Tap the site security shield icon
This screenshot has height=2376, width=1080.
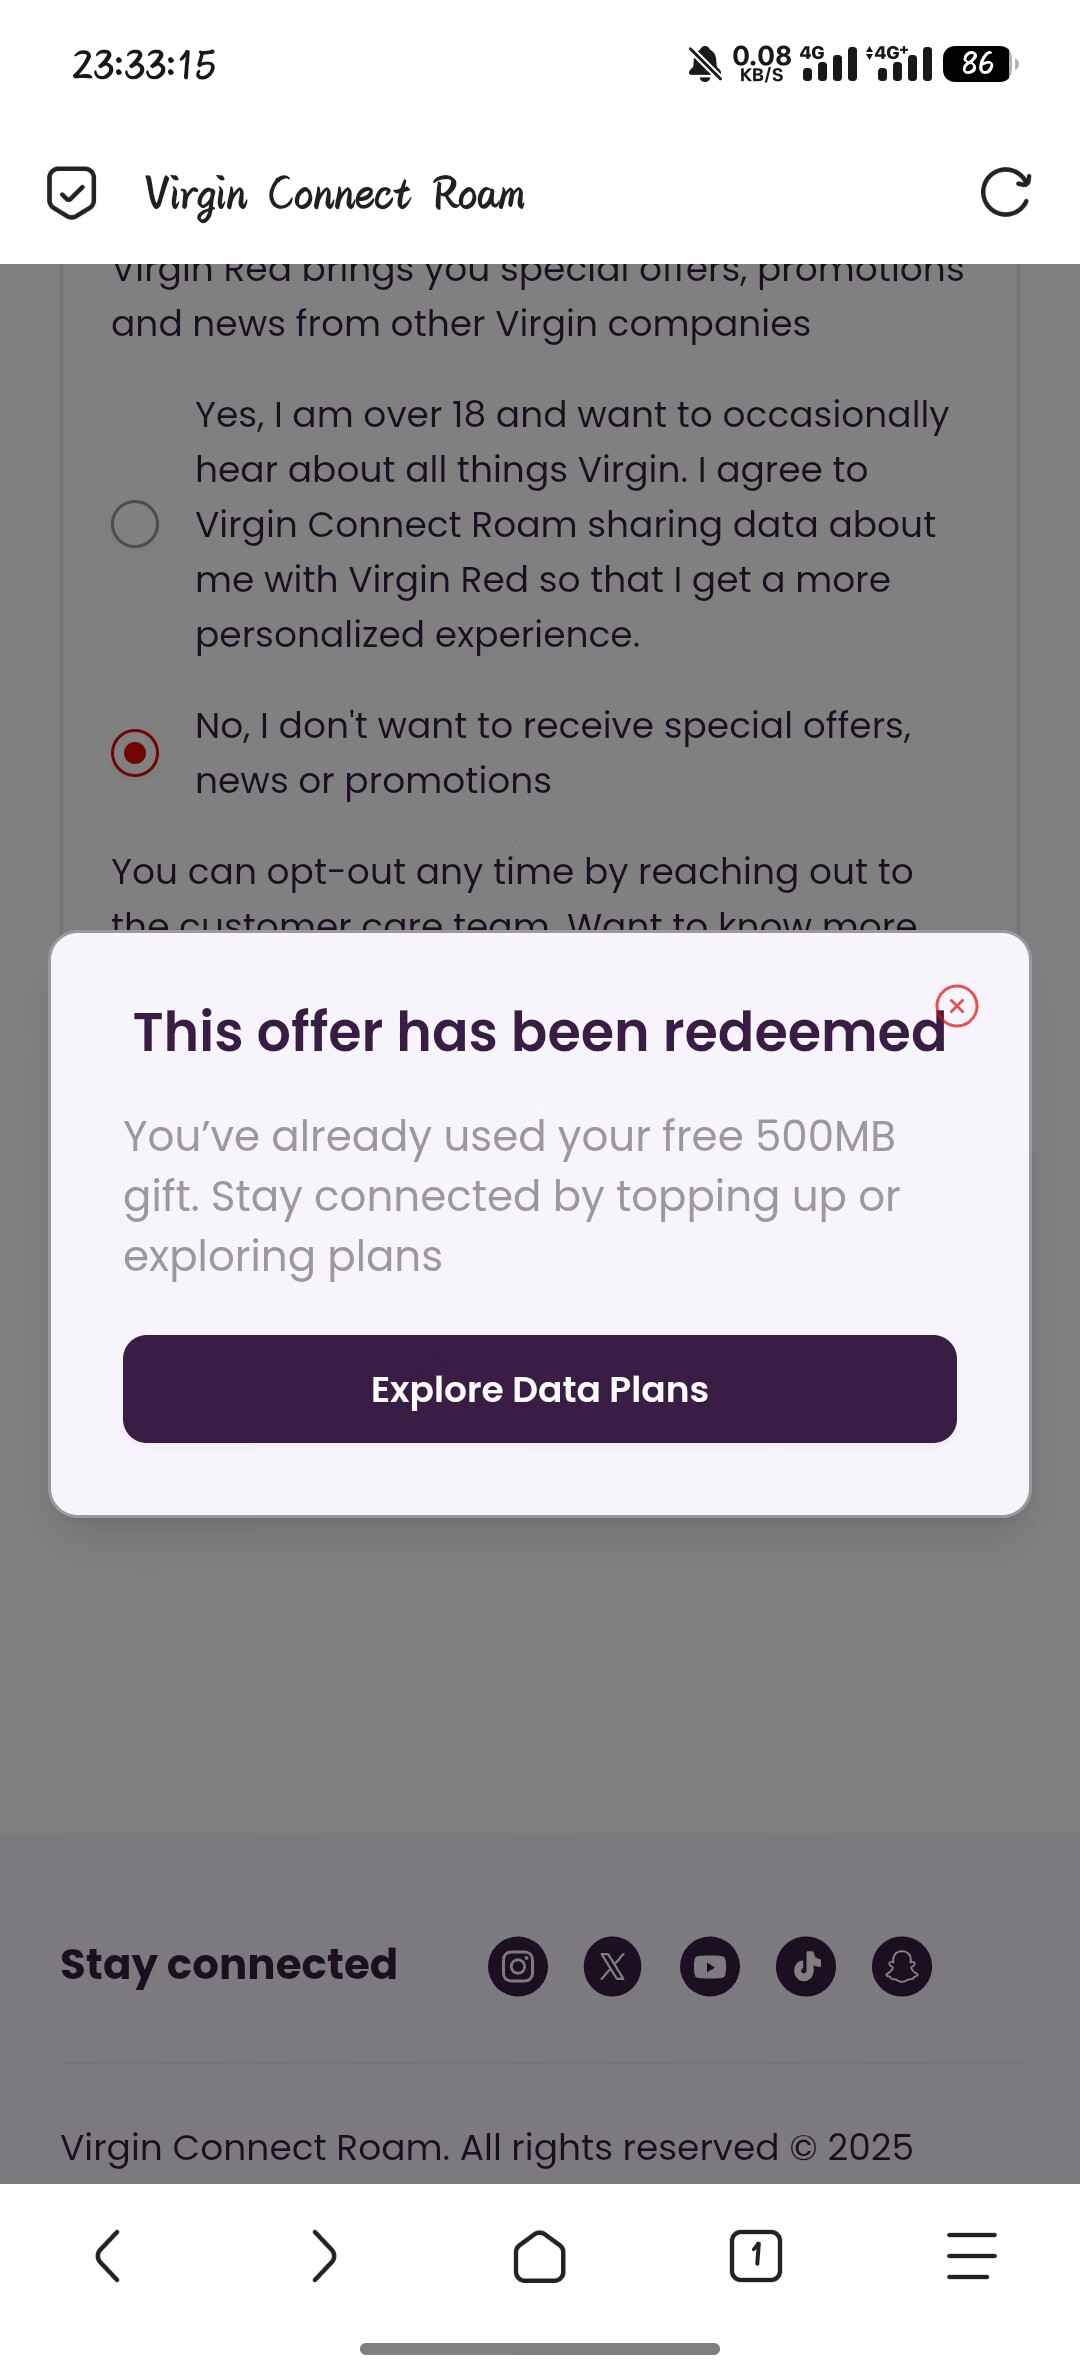click(72, 193)
